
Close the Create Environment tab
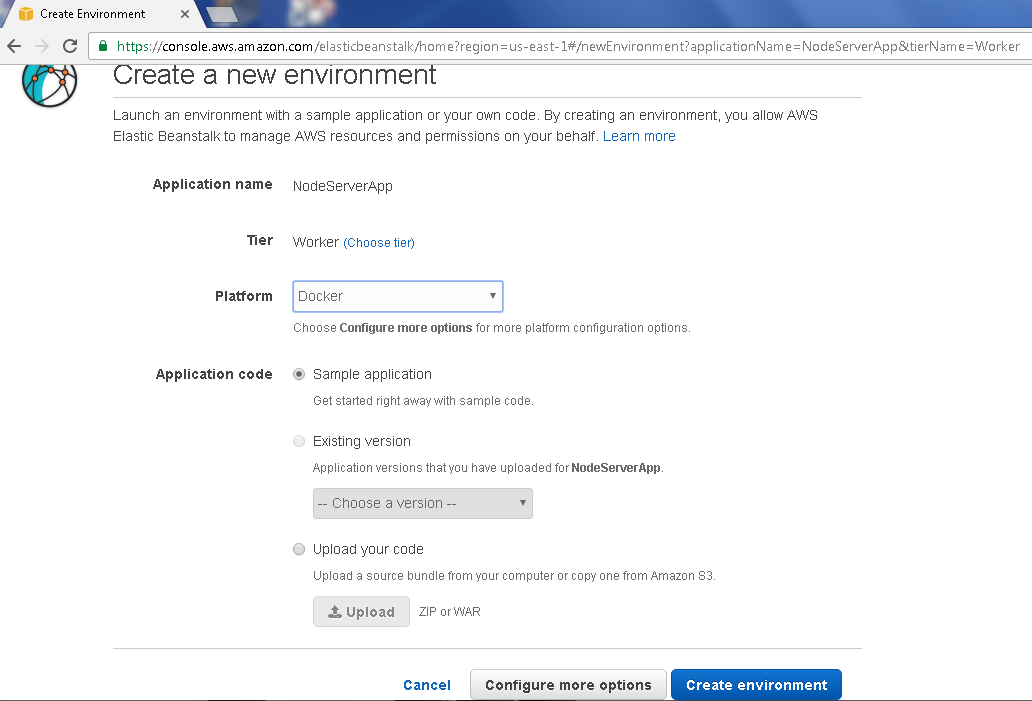click(185, 14)
